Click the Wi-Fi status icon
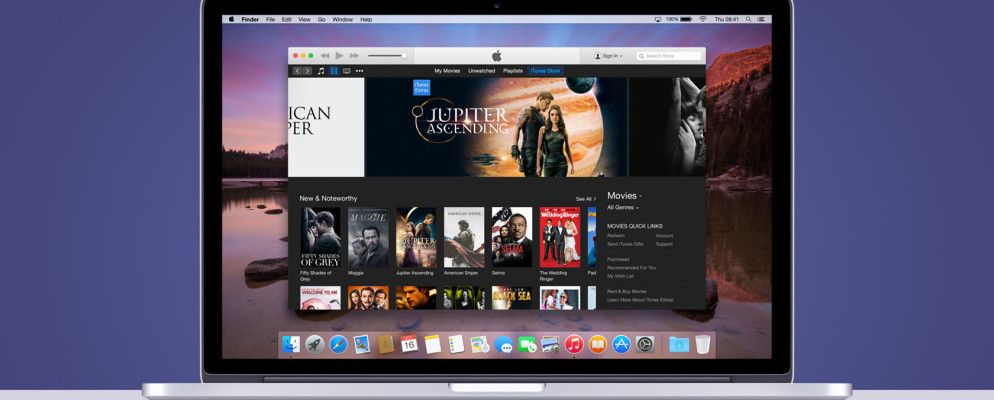This screenshot has height=400, width=994. click(x=702, y=20)
